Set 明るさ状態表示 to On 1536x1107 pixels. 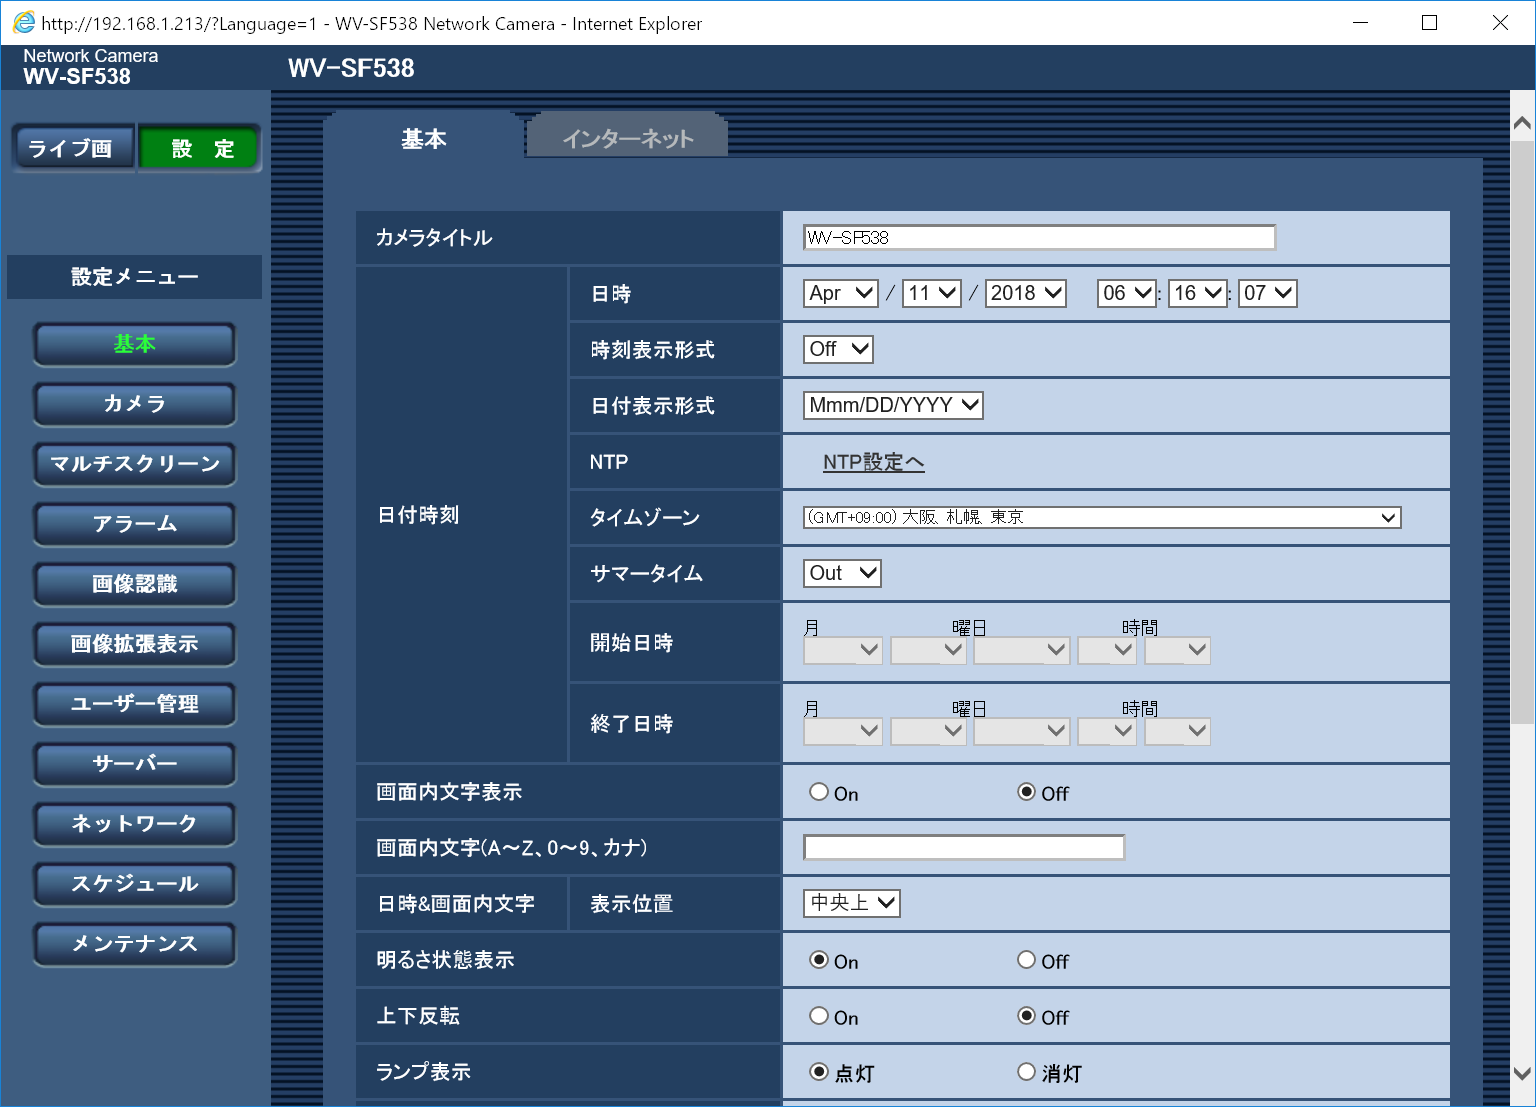[819, 960]
